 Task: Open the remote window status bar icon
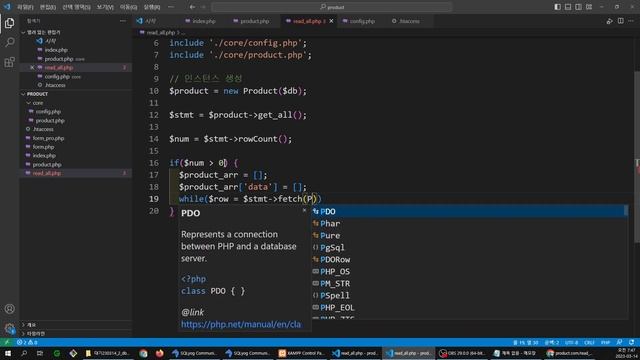(x=7, y=342)
